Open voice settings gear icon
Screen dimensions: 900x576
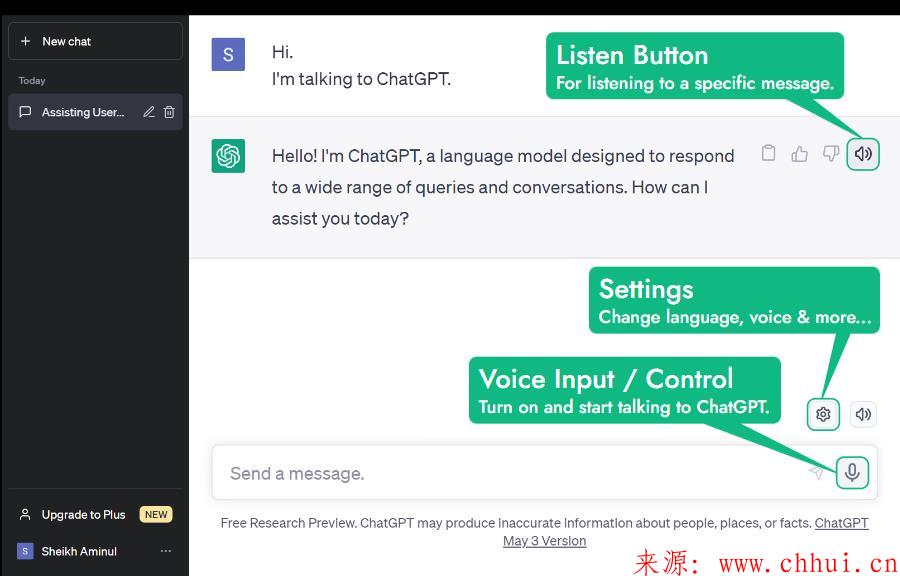coord(823,414)
